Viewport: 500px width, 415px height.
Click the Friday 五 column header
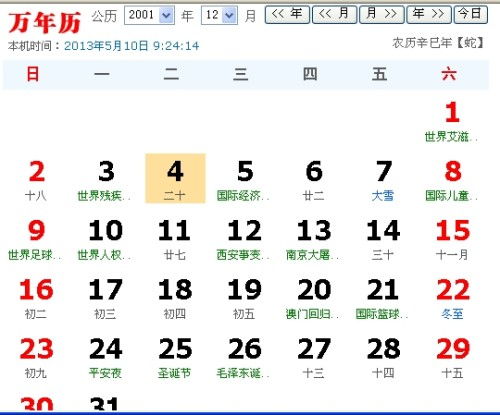point(379,74)
